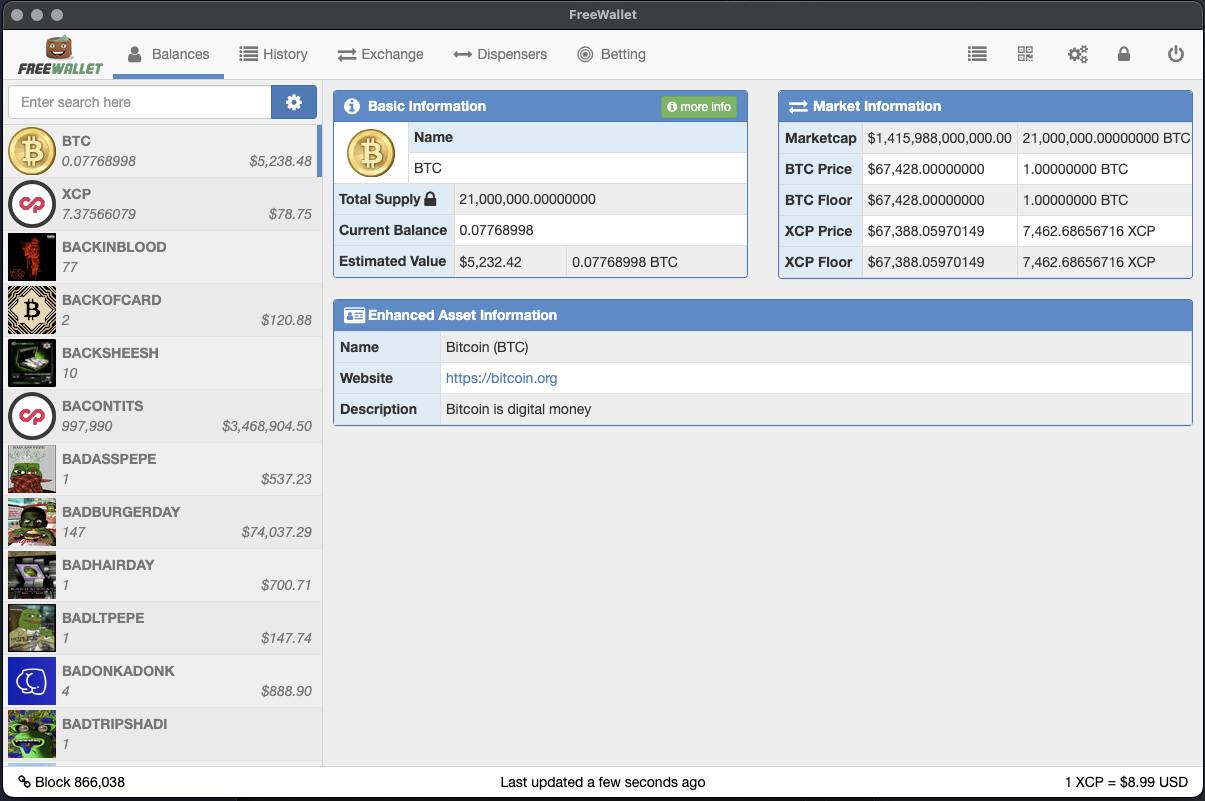Click the Bitcoin coin icon in Basic Information

click(371, 153)
